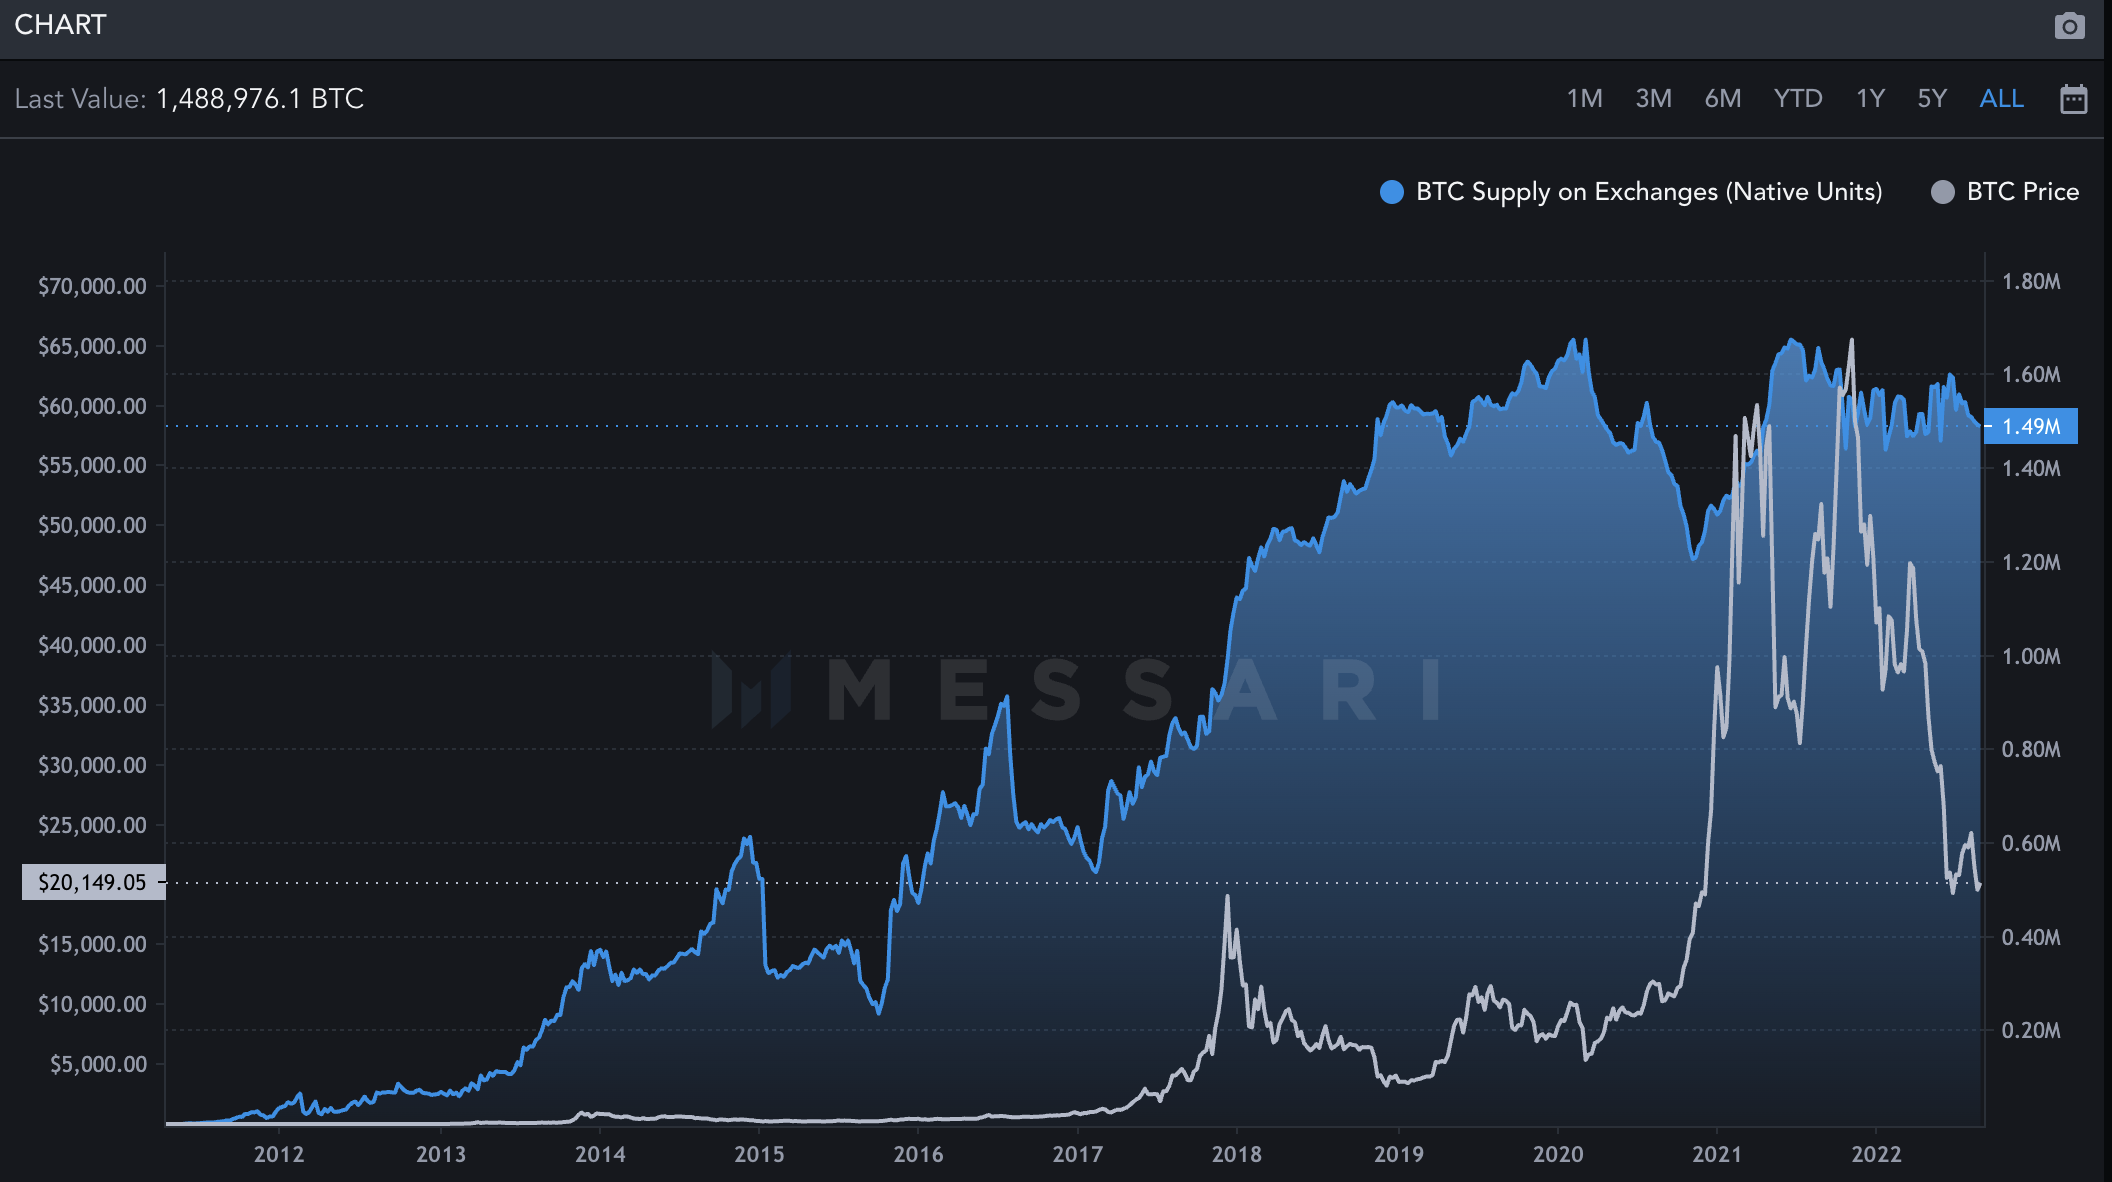Click the 0.60M supply axis label
The width and height of the screenshot is (2112, 1182).
pyautogui.click(x=2031, y=843)
